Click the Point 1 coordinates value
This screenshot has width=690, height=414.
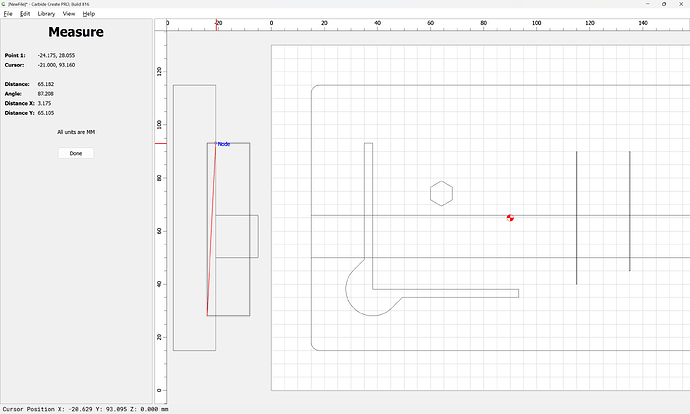(x=56, y=55)
